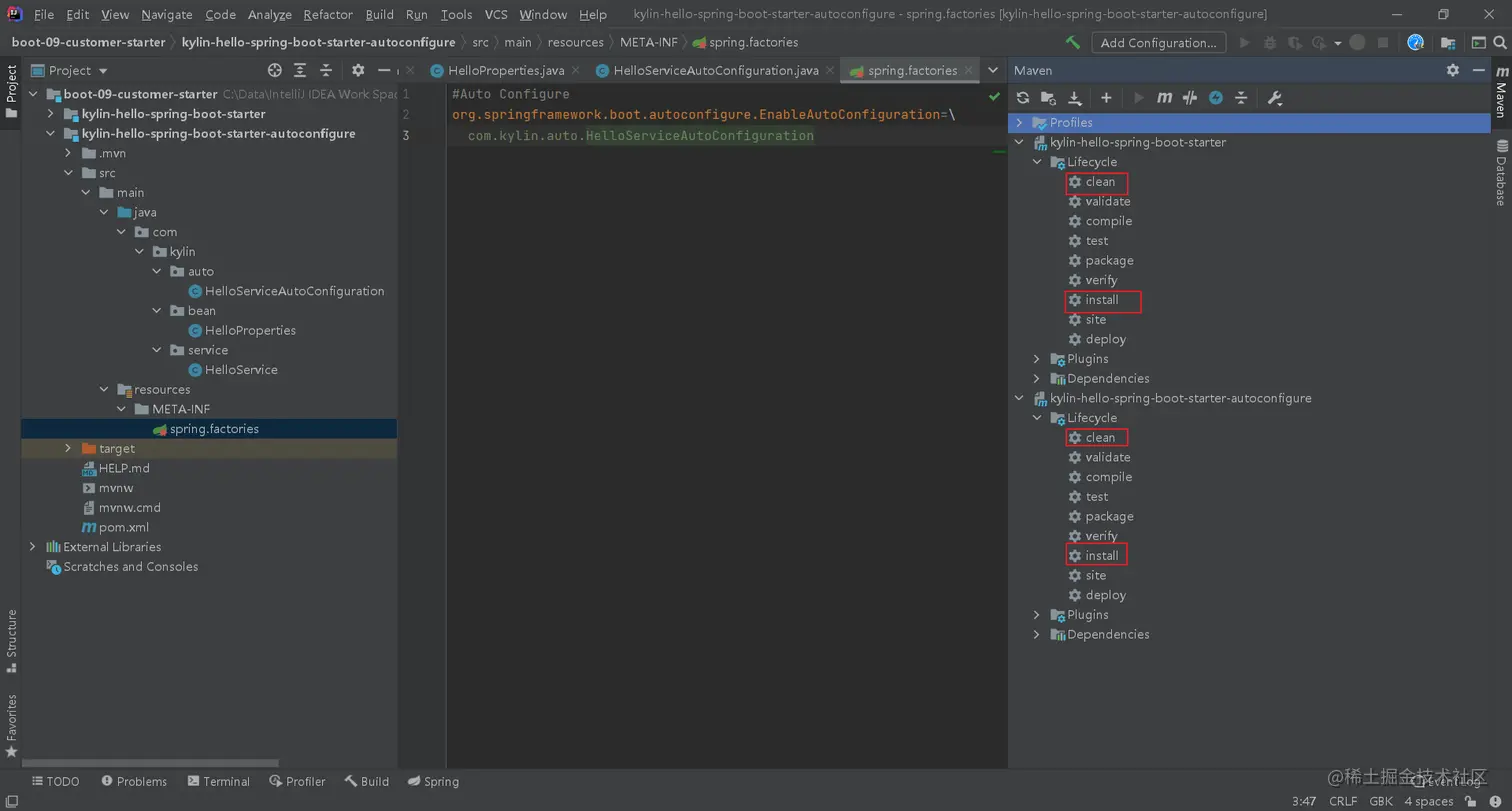Expand External Libraries node

(x=33, y=547)
